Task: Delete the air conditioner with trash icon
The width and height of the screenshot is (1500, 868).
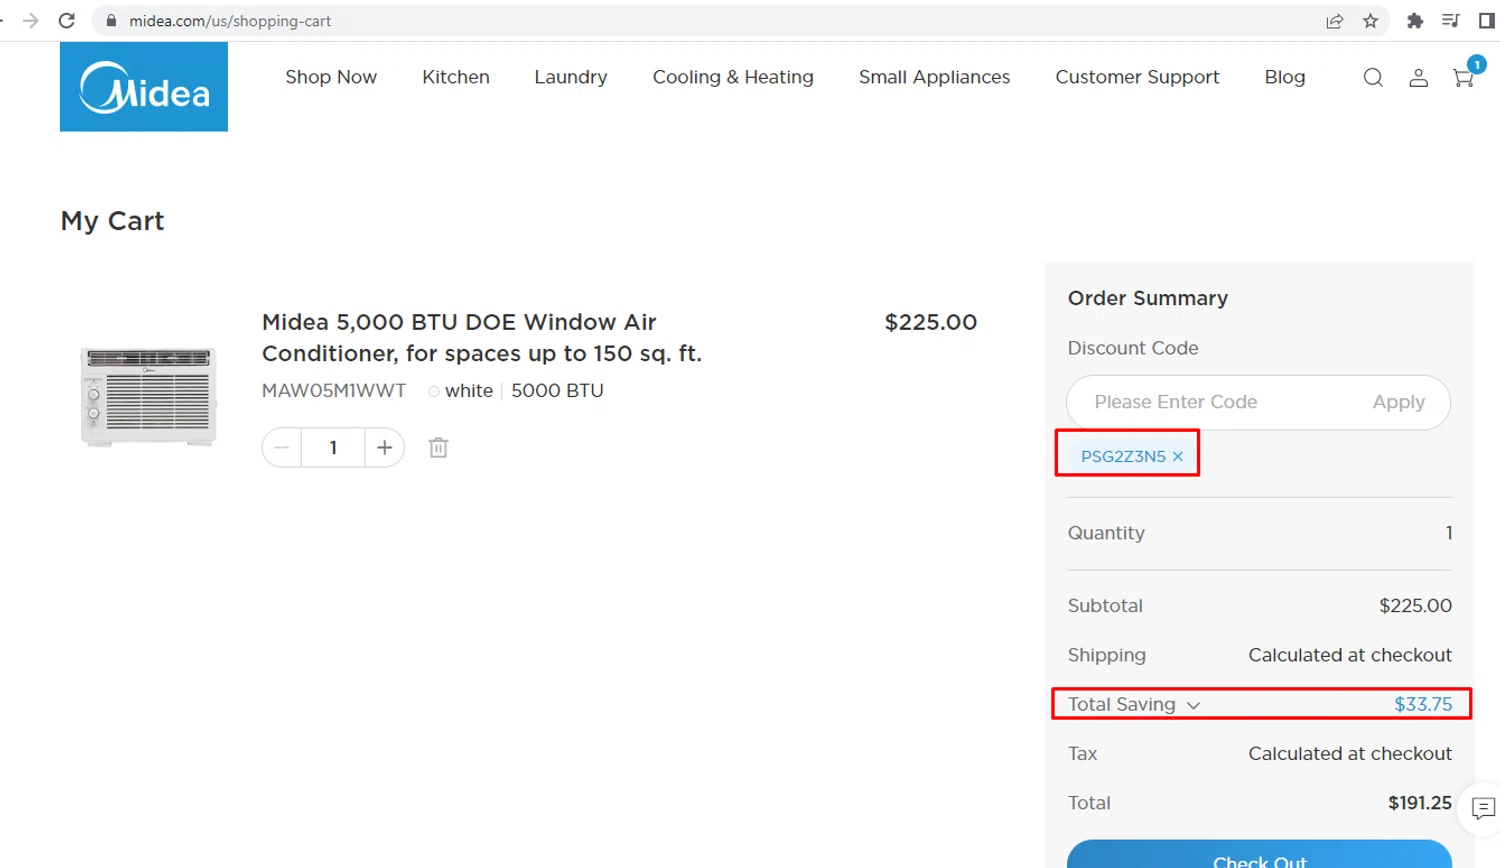Action: 438,447
